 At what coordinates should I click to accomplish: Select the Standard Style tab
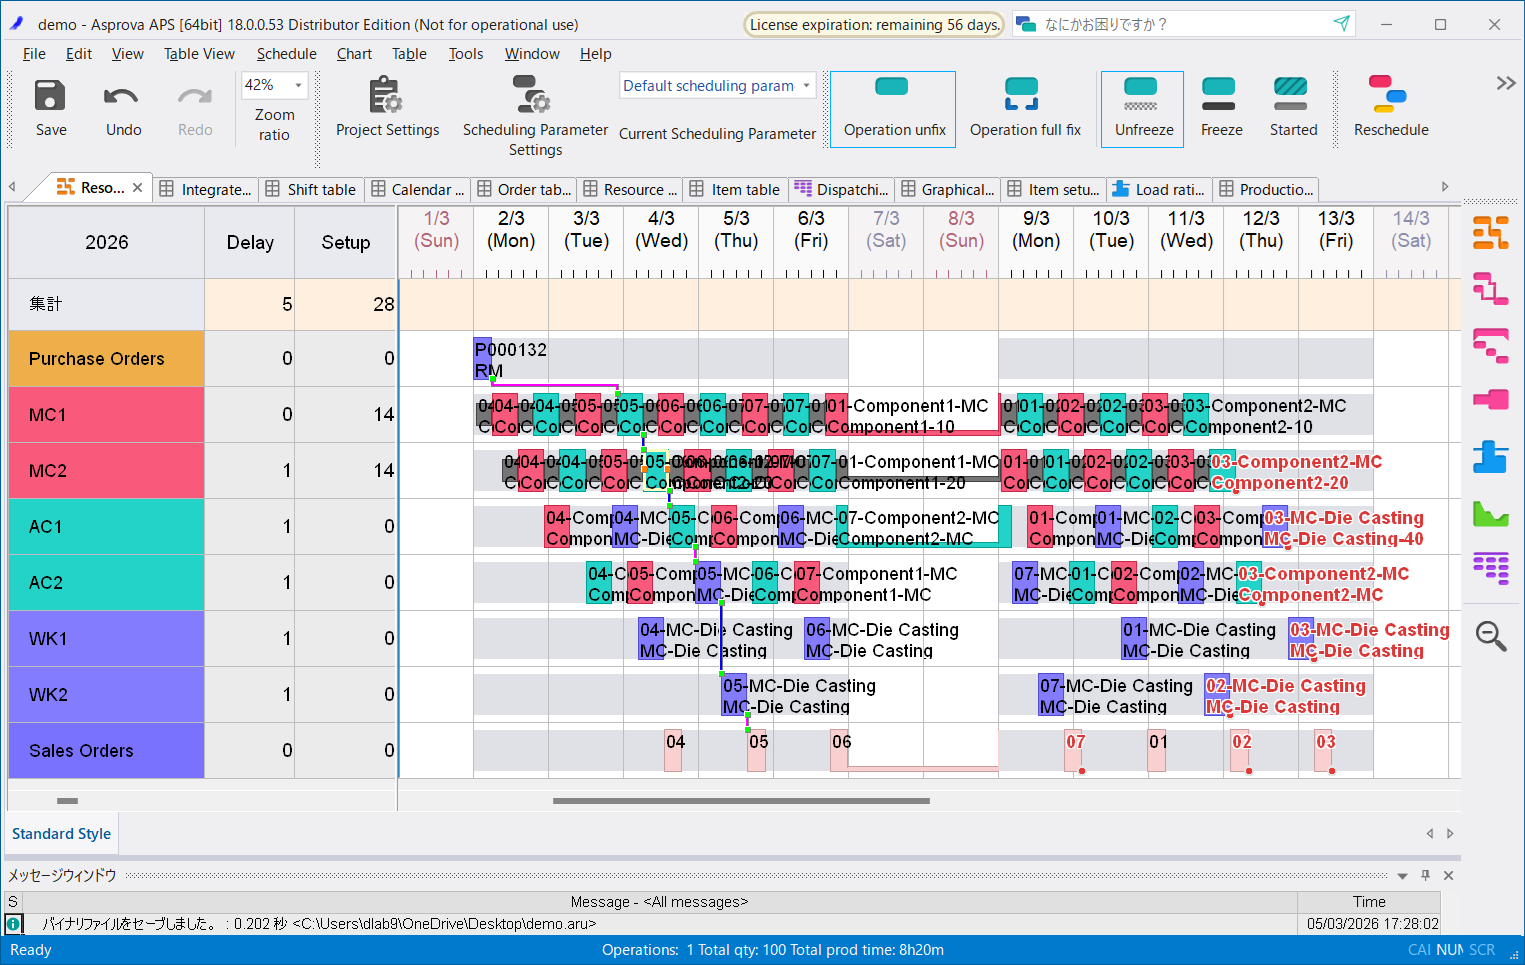pyautogui.click(x=61, y=834)
